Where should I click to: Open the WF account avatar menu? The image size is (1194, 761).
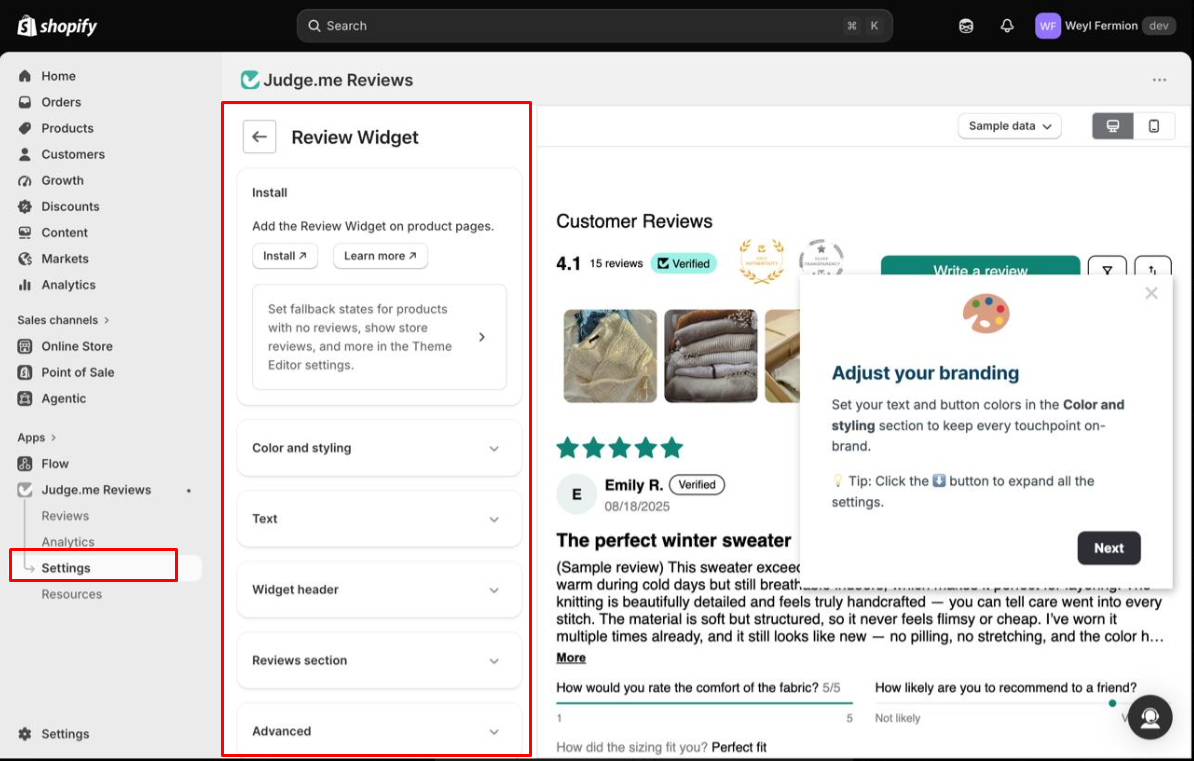(x=1048, y=26)
